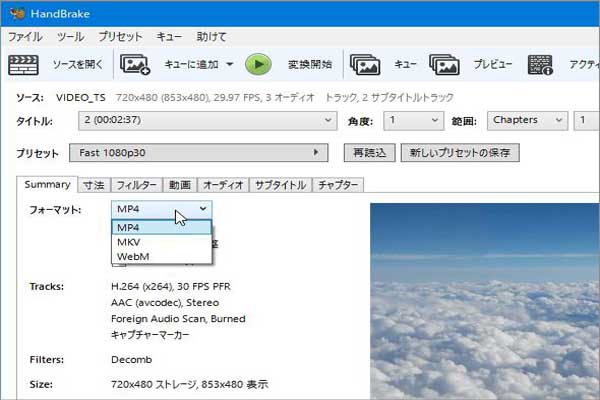The image size is (600, 400).
Task: Click the Open Source clapperboard icon
Action: pos(23,65)
